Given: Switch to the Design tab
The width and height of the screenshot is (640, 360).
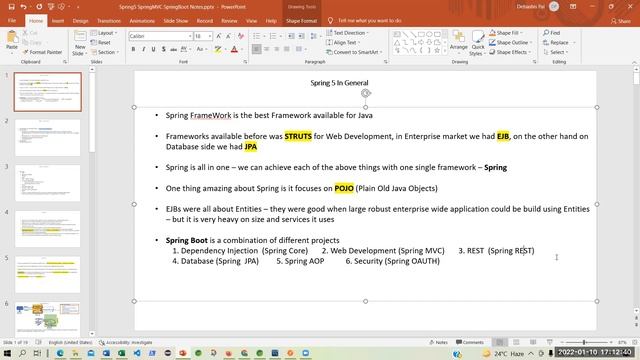Looking at the screenshot, I should point(80,20).
